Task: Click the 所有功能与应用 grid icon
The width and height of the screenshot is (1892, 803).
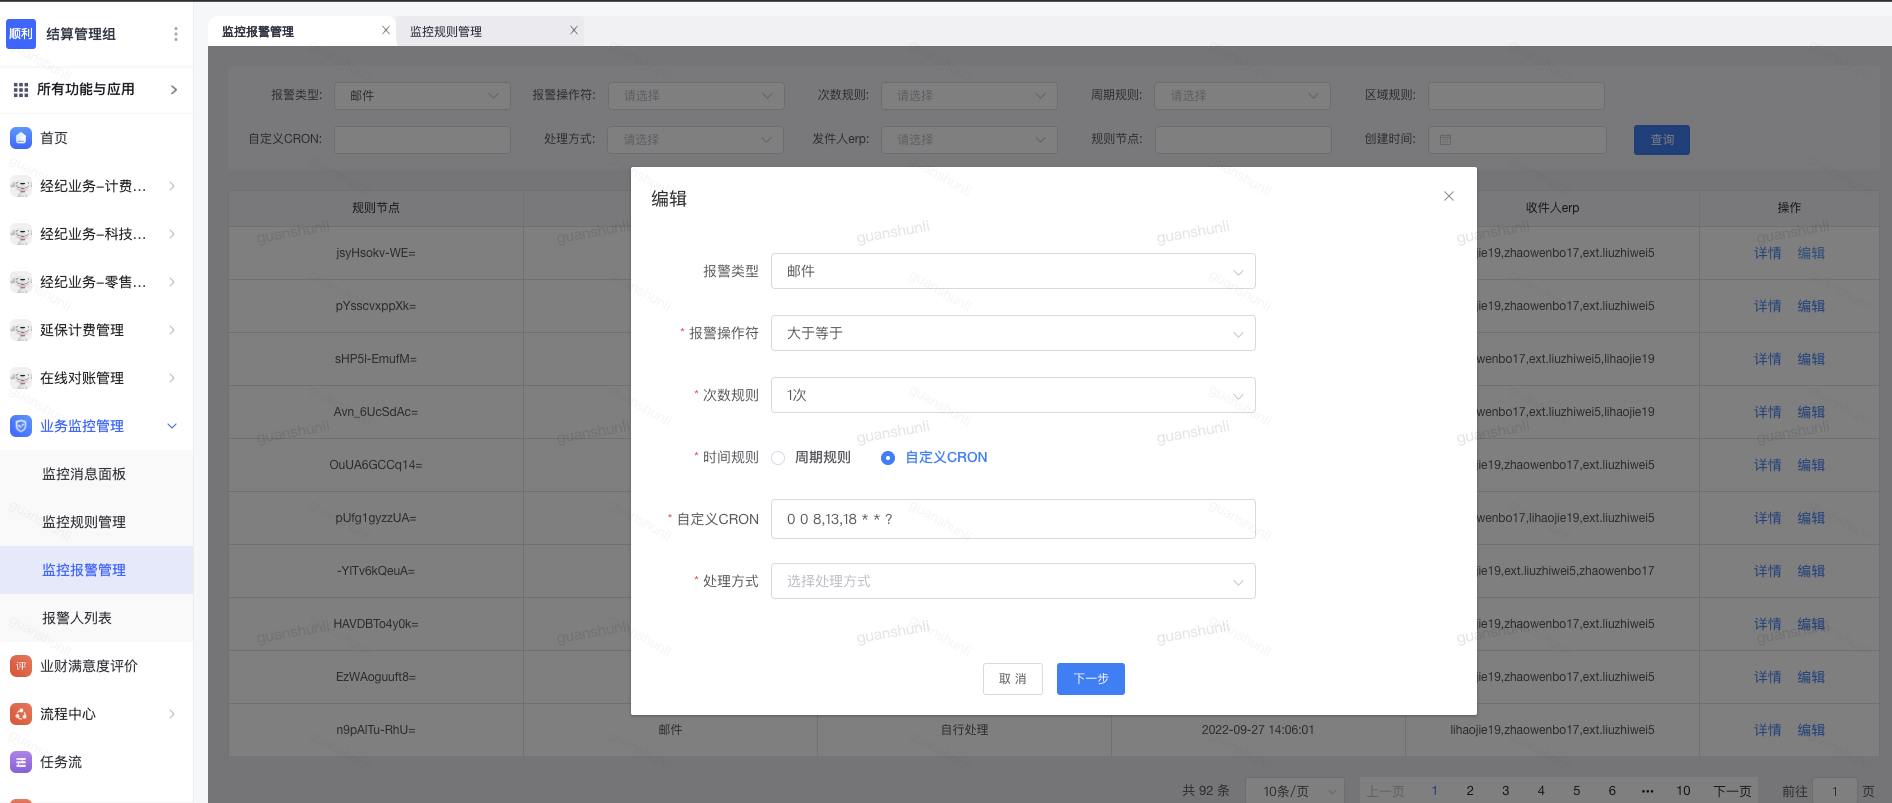Action: 21,90
